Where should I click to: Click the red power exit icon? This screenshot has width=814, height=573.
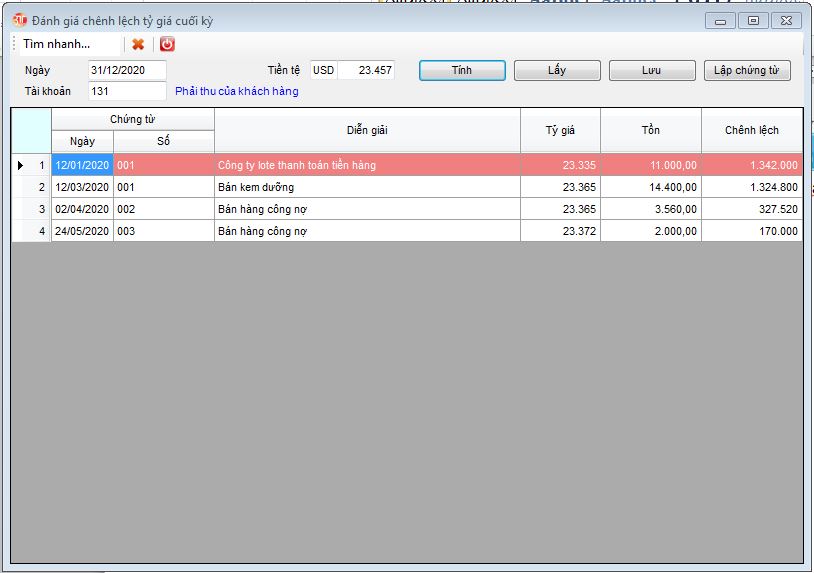(167, 44)
